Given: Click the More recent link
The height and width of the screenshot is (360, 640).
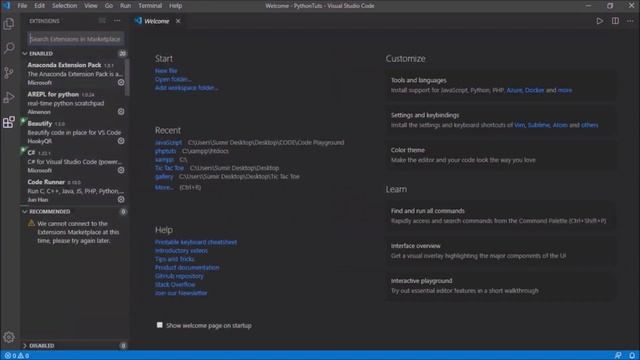Looking at the screenshot, I should click(x=164, y=187).
